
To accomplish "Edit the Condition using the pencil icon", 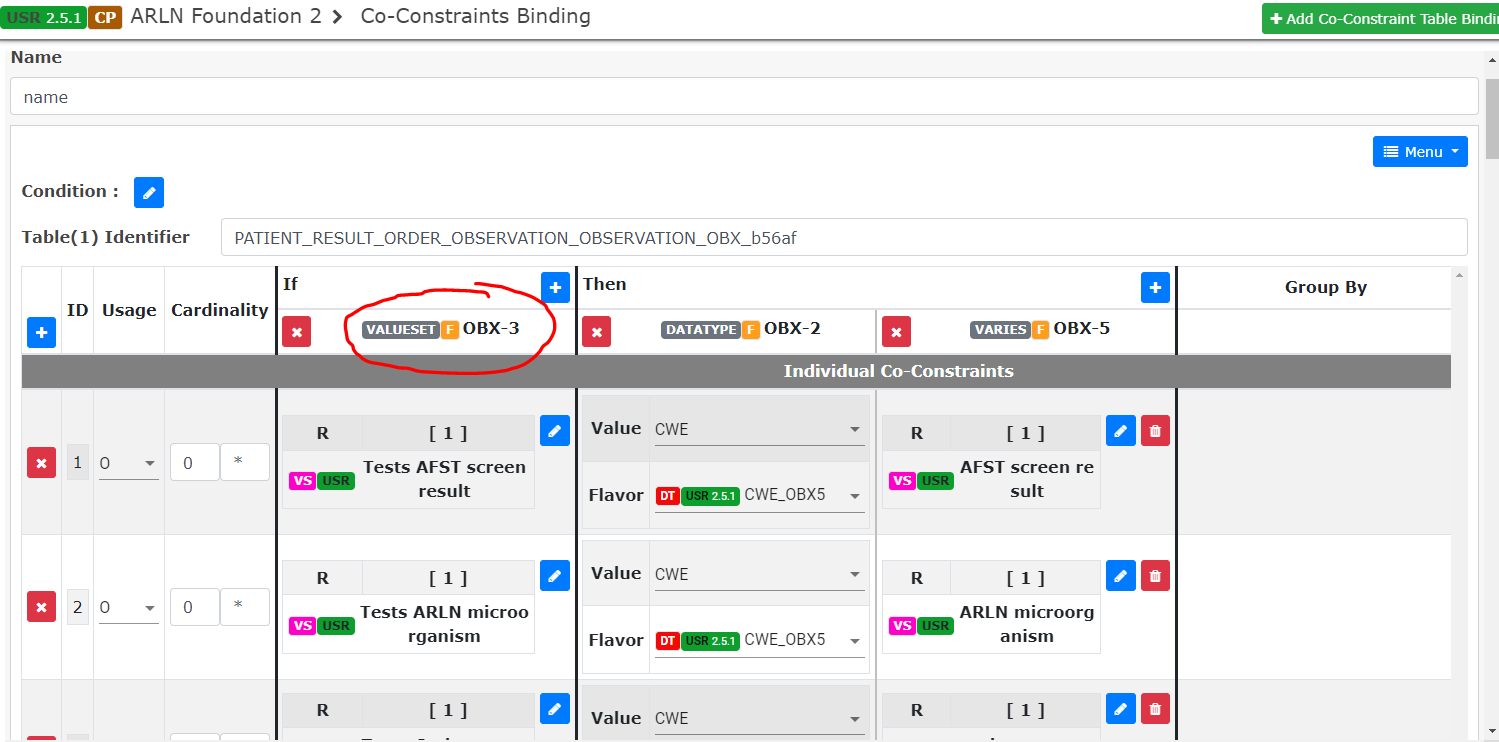I will click(148, 192).
